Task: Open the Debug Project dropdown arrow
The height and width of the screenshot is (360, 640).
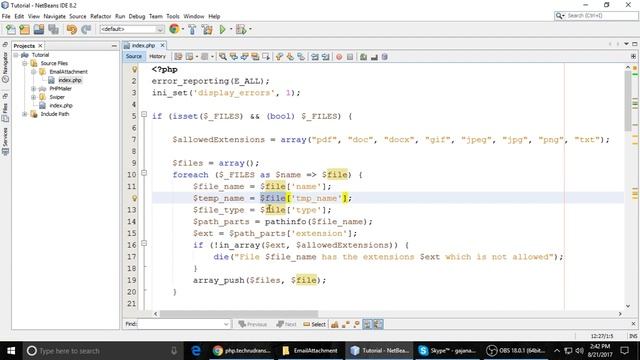Action: (x=250, y=29)
